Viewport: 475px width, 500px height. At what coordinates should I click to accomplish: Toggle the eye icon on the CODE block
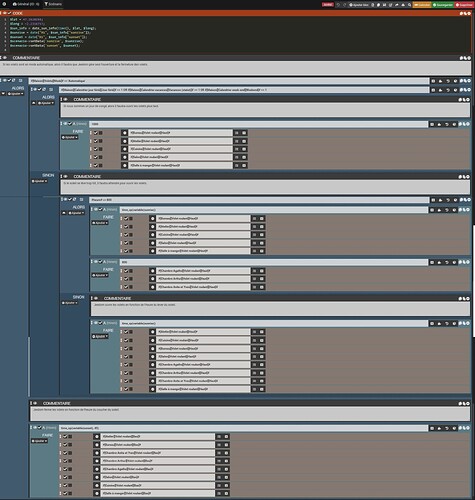5,13
